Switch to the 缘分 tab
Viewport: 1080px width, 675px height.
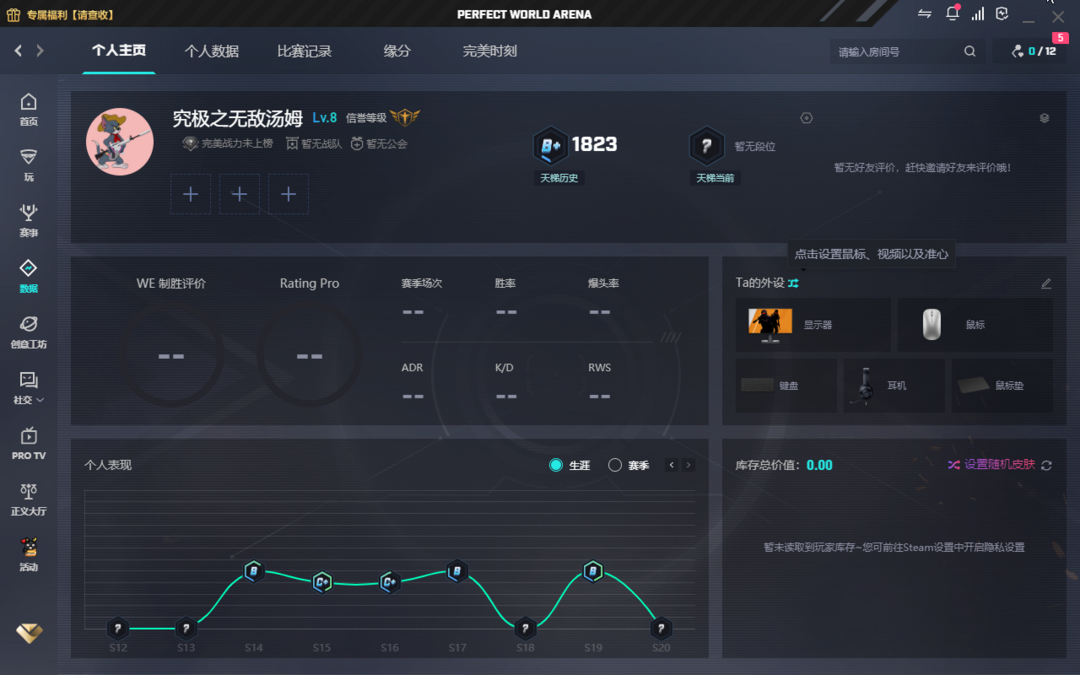397,51
